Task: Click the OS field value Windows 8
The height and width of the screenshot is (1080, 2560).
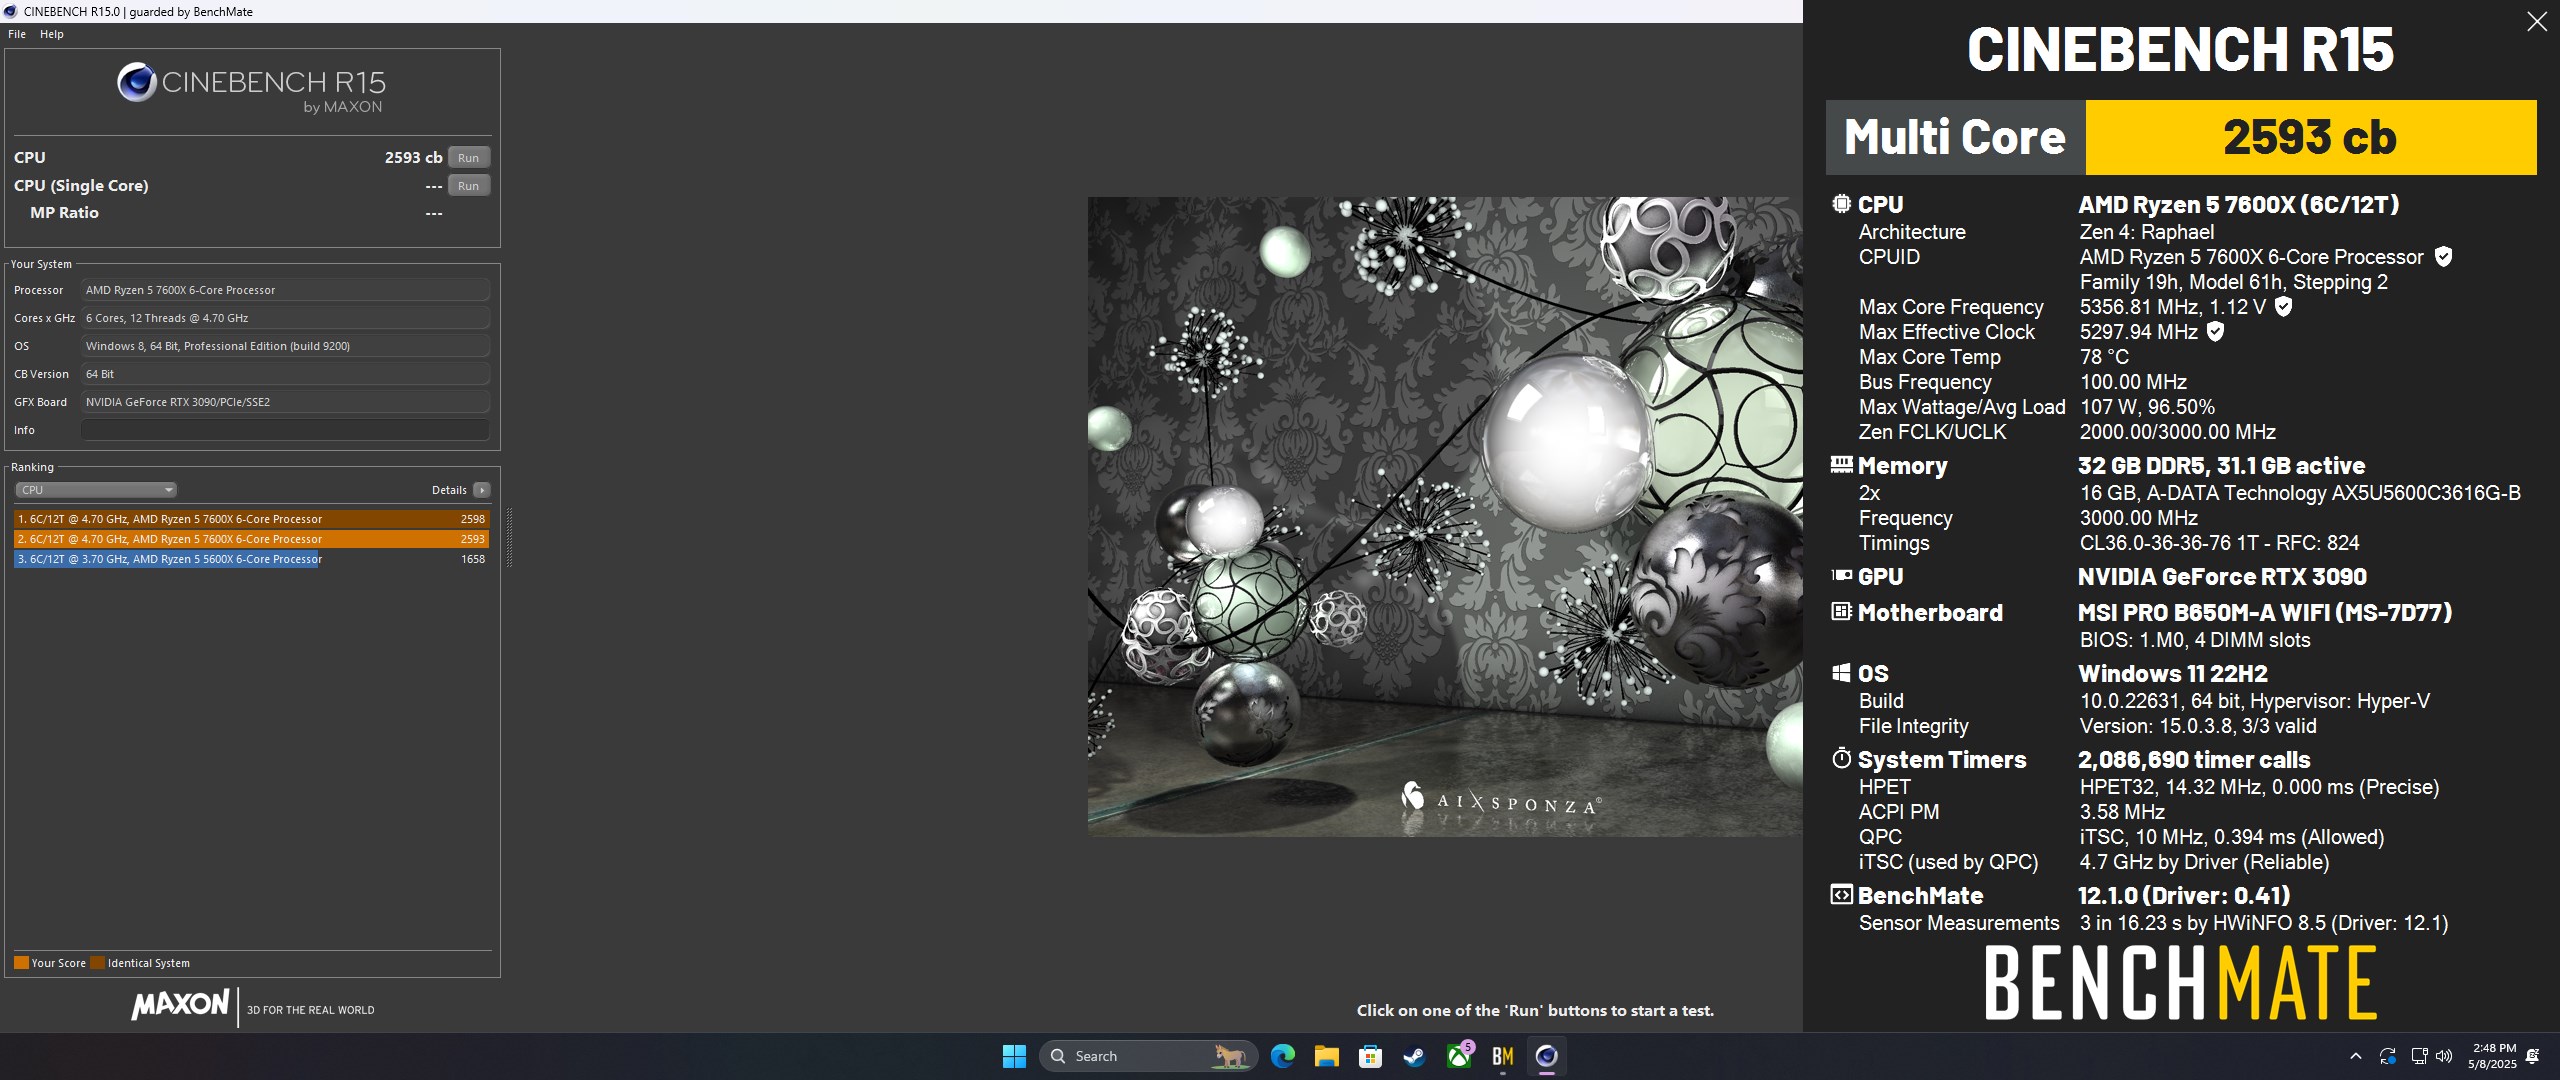Action: pyautogui.click(x=285, y=346)
